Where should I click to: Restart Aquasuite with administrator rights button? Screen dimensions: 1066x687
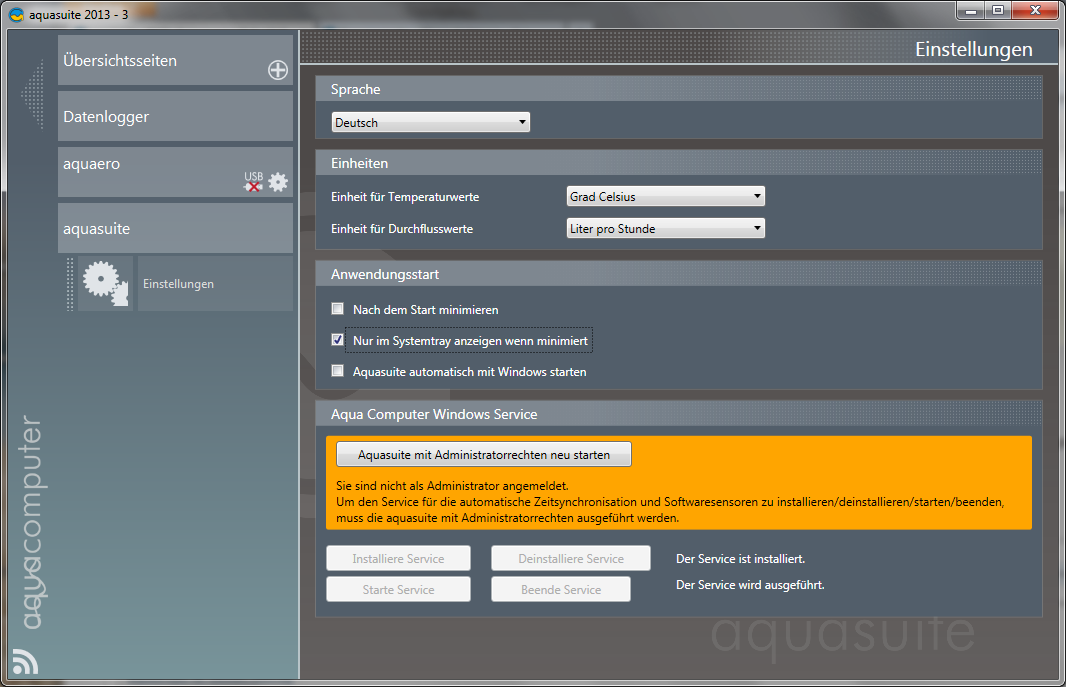tap(484, 454)
